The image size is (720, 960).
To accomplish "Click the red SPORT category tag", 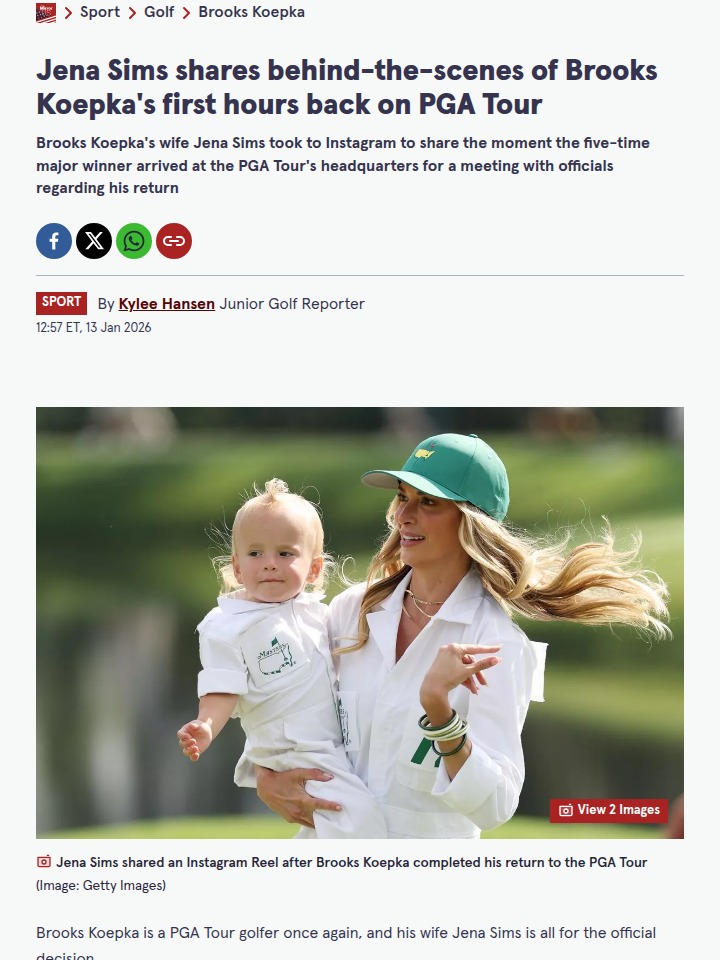I will coord(61,302).
